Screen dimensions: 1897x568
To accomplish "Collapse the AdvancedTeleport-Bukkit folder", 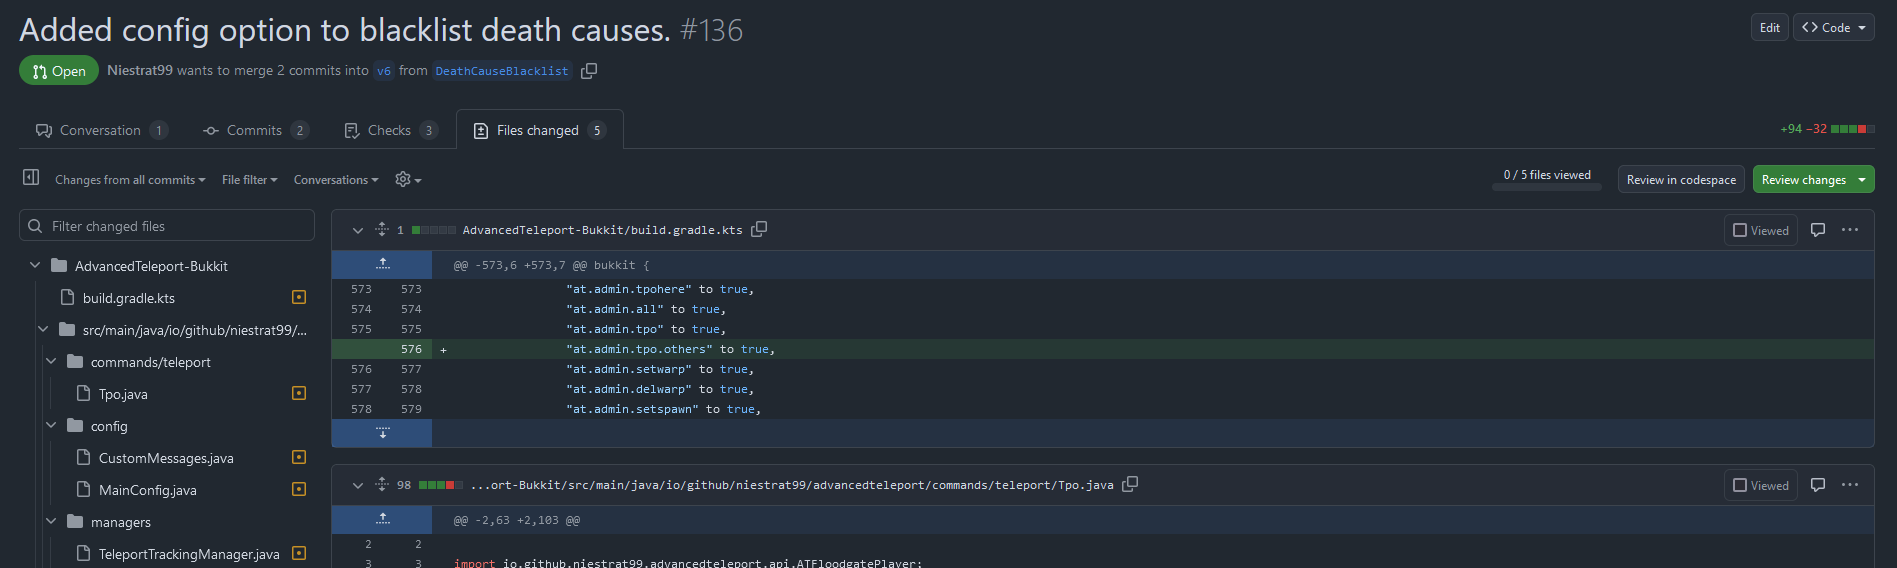I will (35, 265).
